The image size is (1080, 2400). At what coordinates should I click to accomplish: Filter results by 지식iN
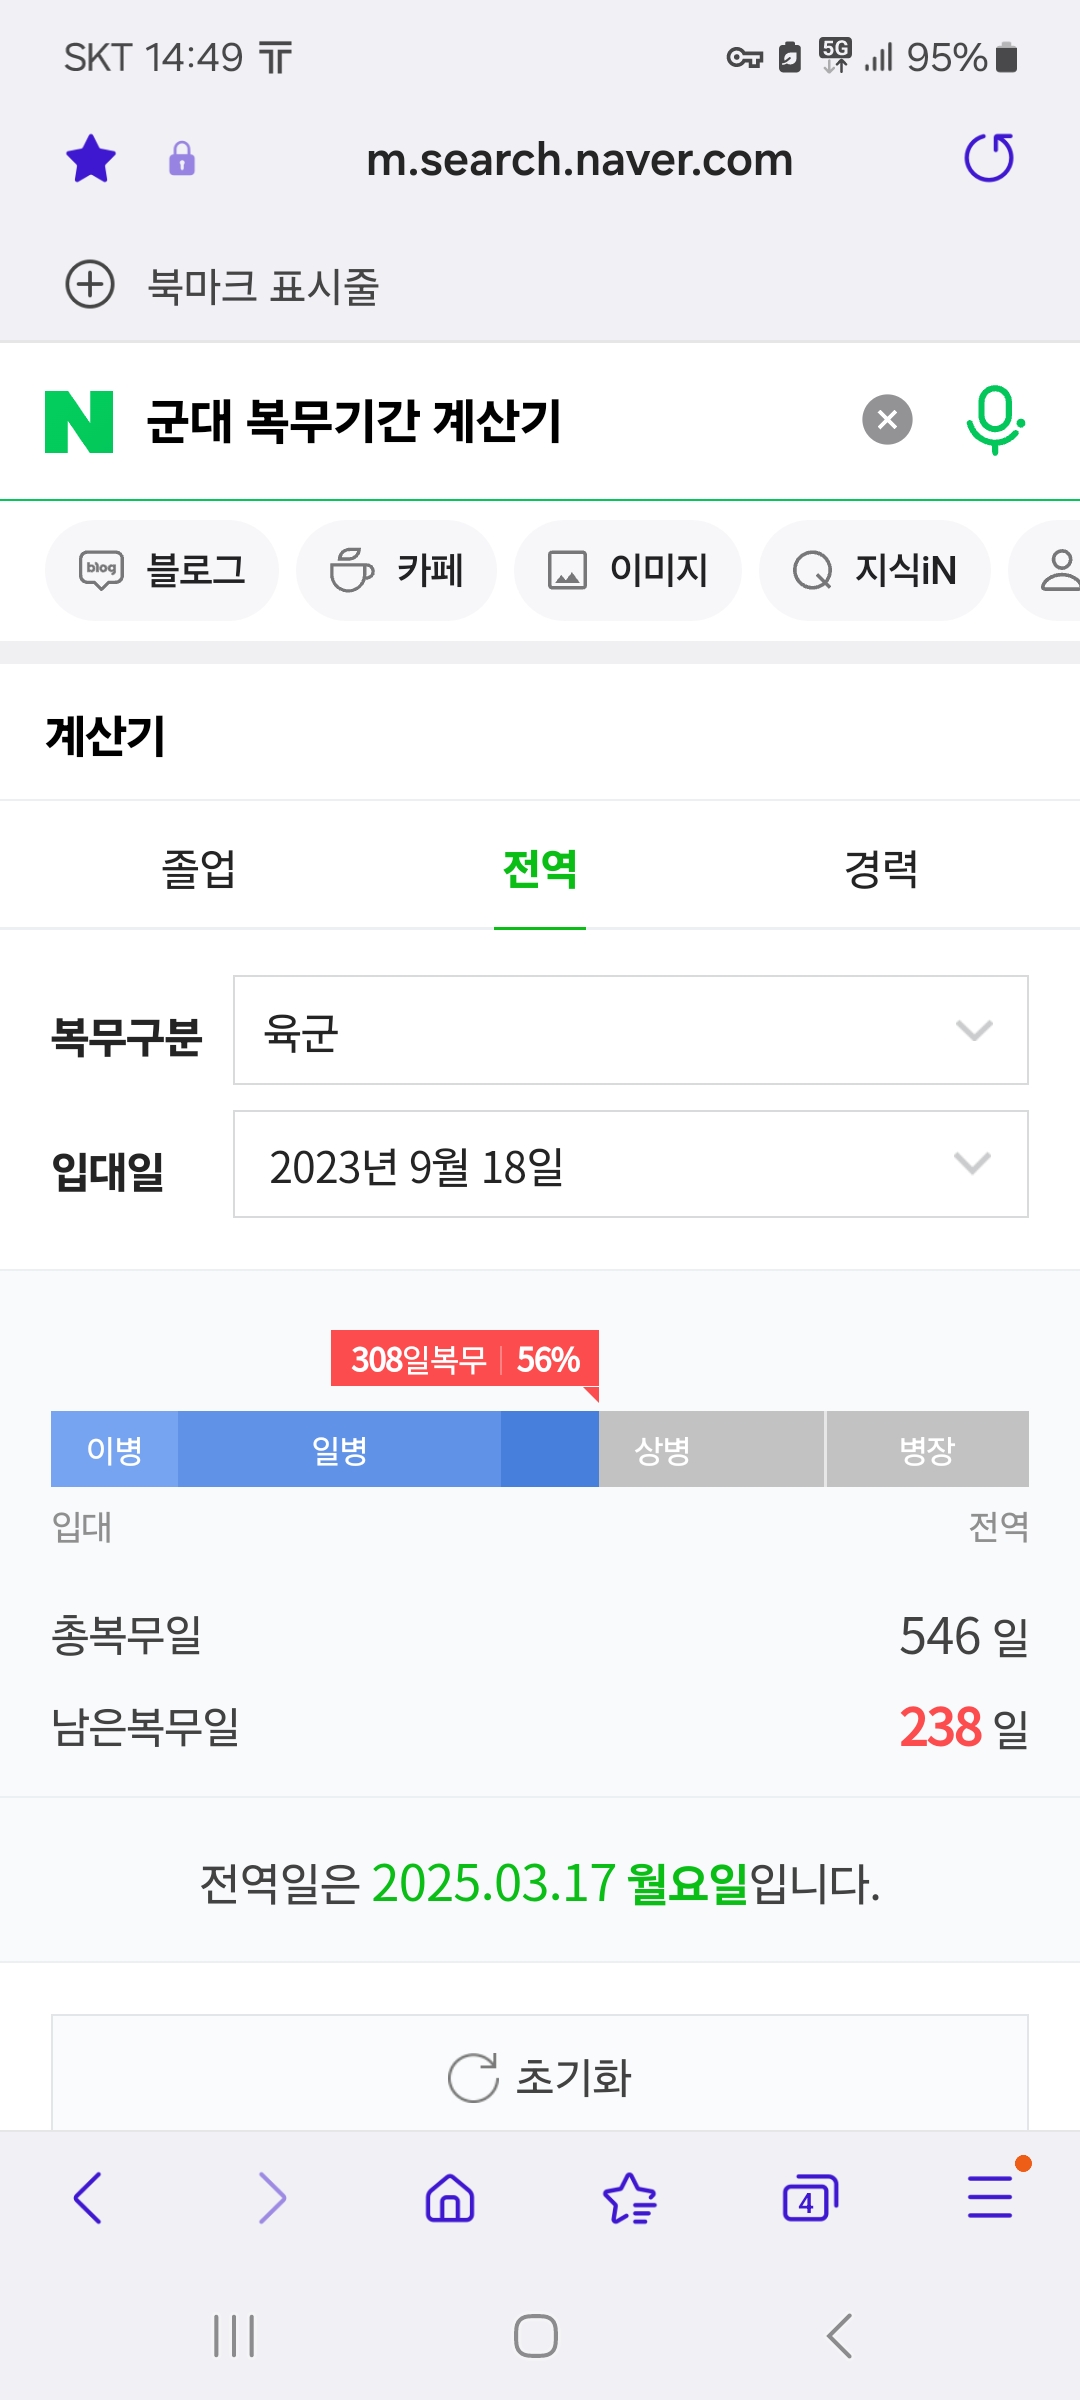tap(875, 570)
